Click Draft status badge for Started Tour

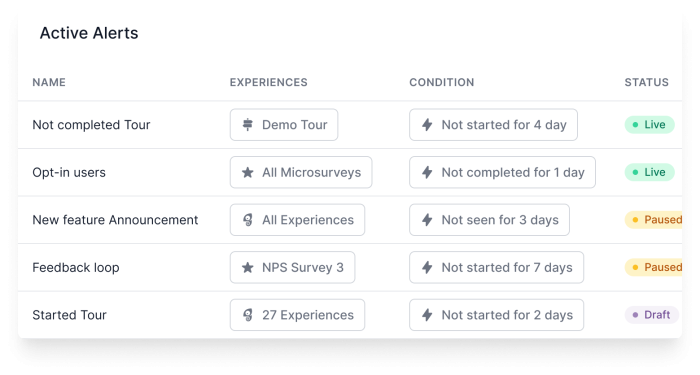pyautogui.click(x=652, y=315)
